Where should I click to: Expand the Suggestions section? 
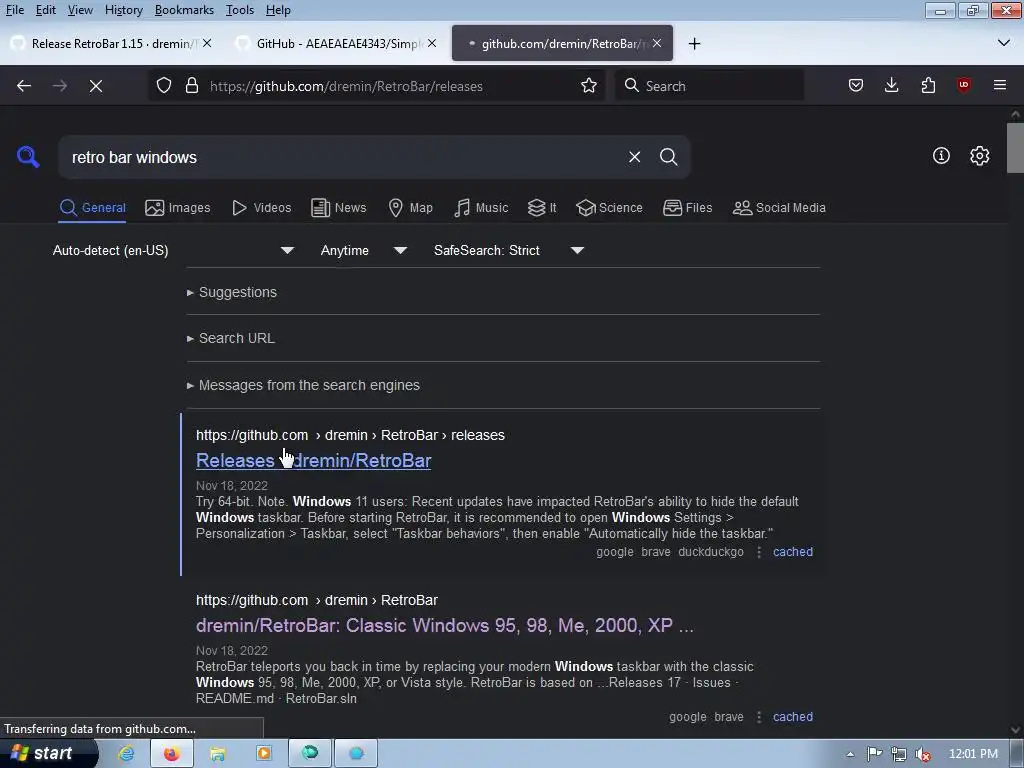[232, 292]
